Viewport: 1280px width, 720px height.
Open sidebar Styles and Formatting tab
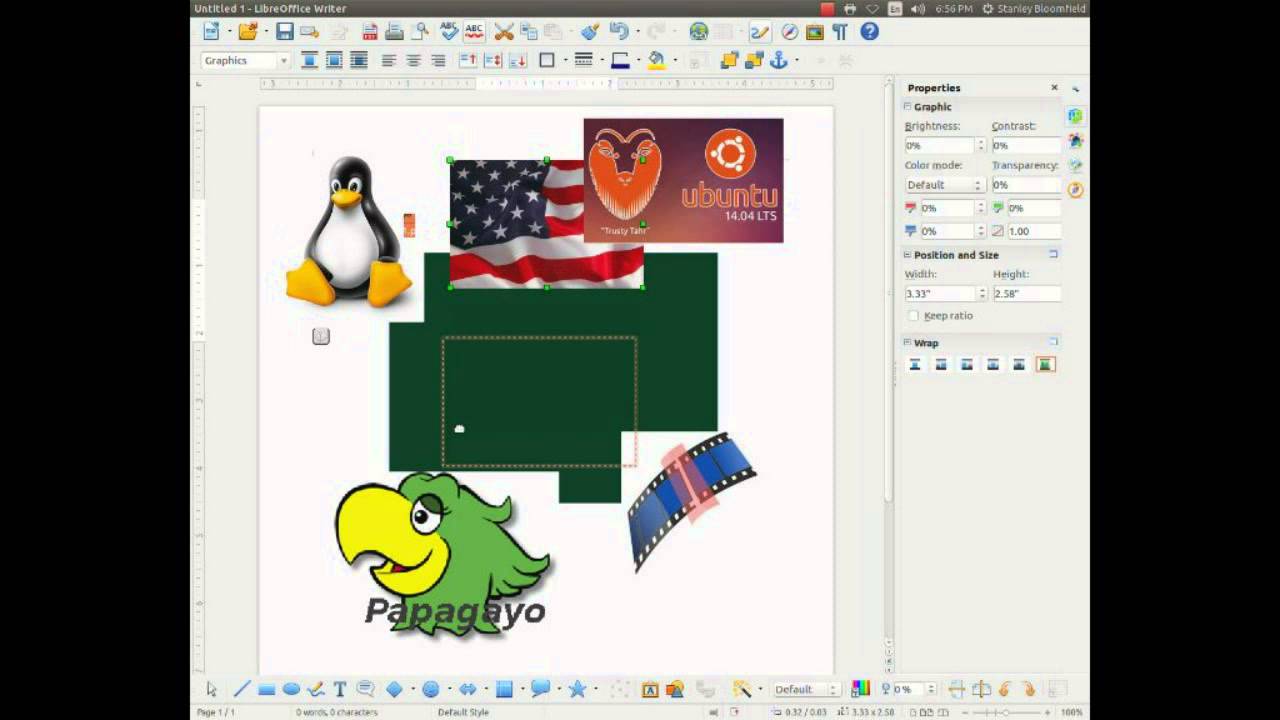(1075, 141)
